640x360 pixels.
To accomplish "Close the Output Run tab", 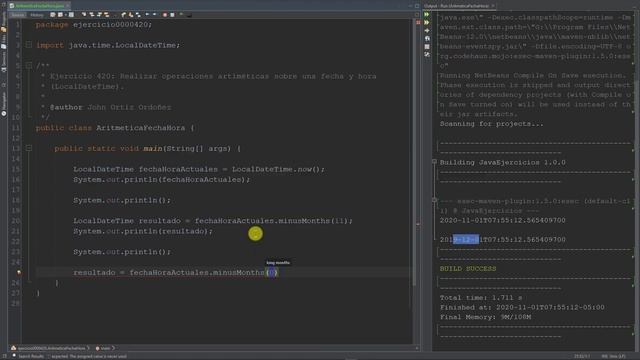I will point(493,6).
